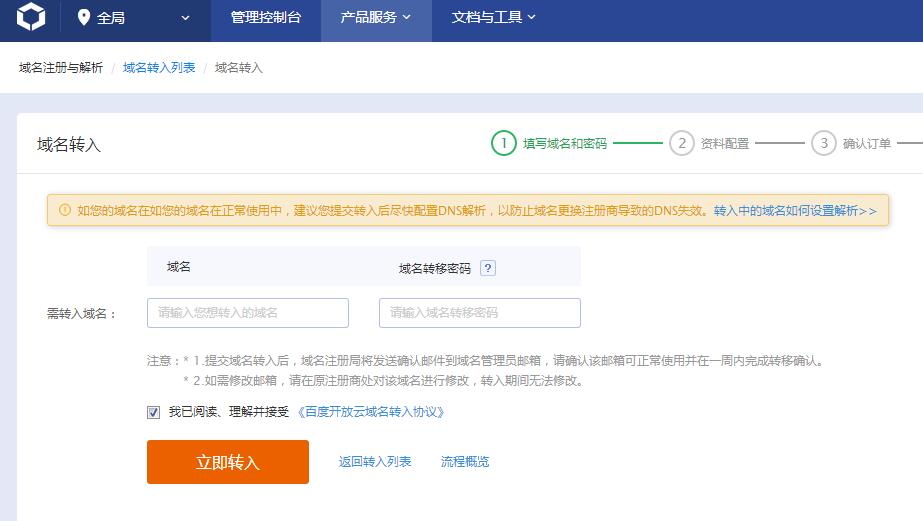Expand the 全局 region dropdown
Image resolution: width=923 pixels, height=521 pixels.
(185, 18)
